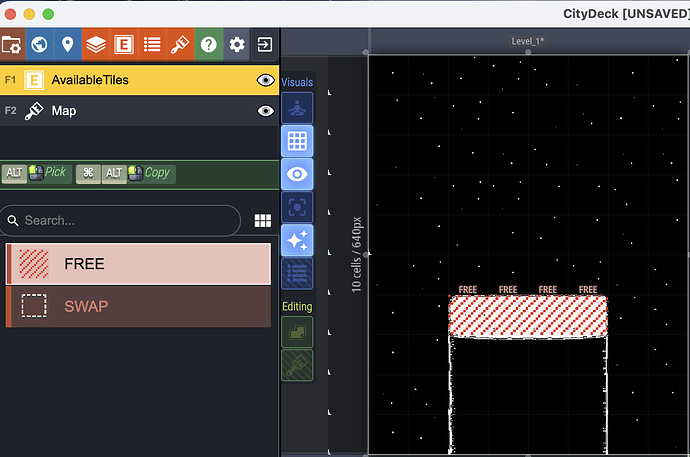Hide the AvailableTiles layer
This screenshot has height=457, width=690.
[265, 79]
